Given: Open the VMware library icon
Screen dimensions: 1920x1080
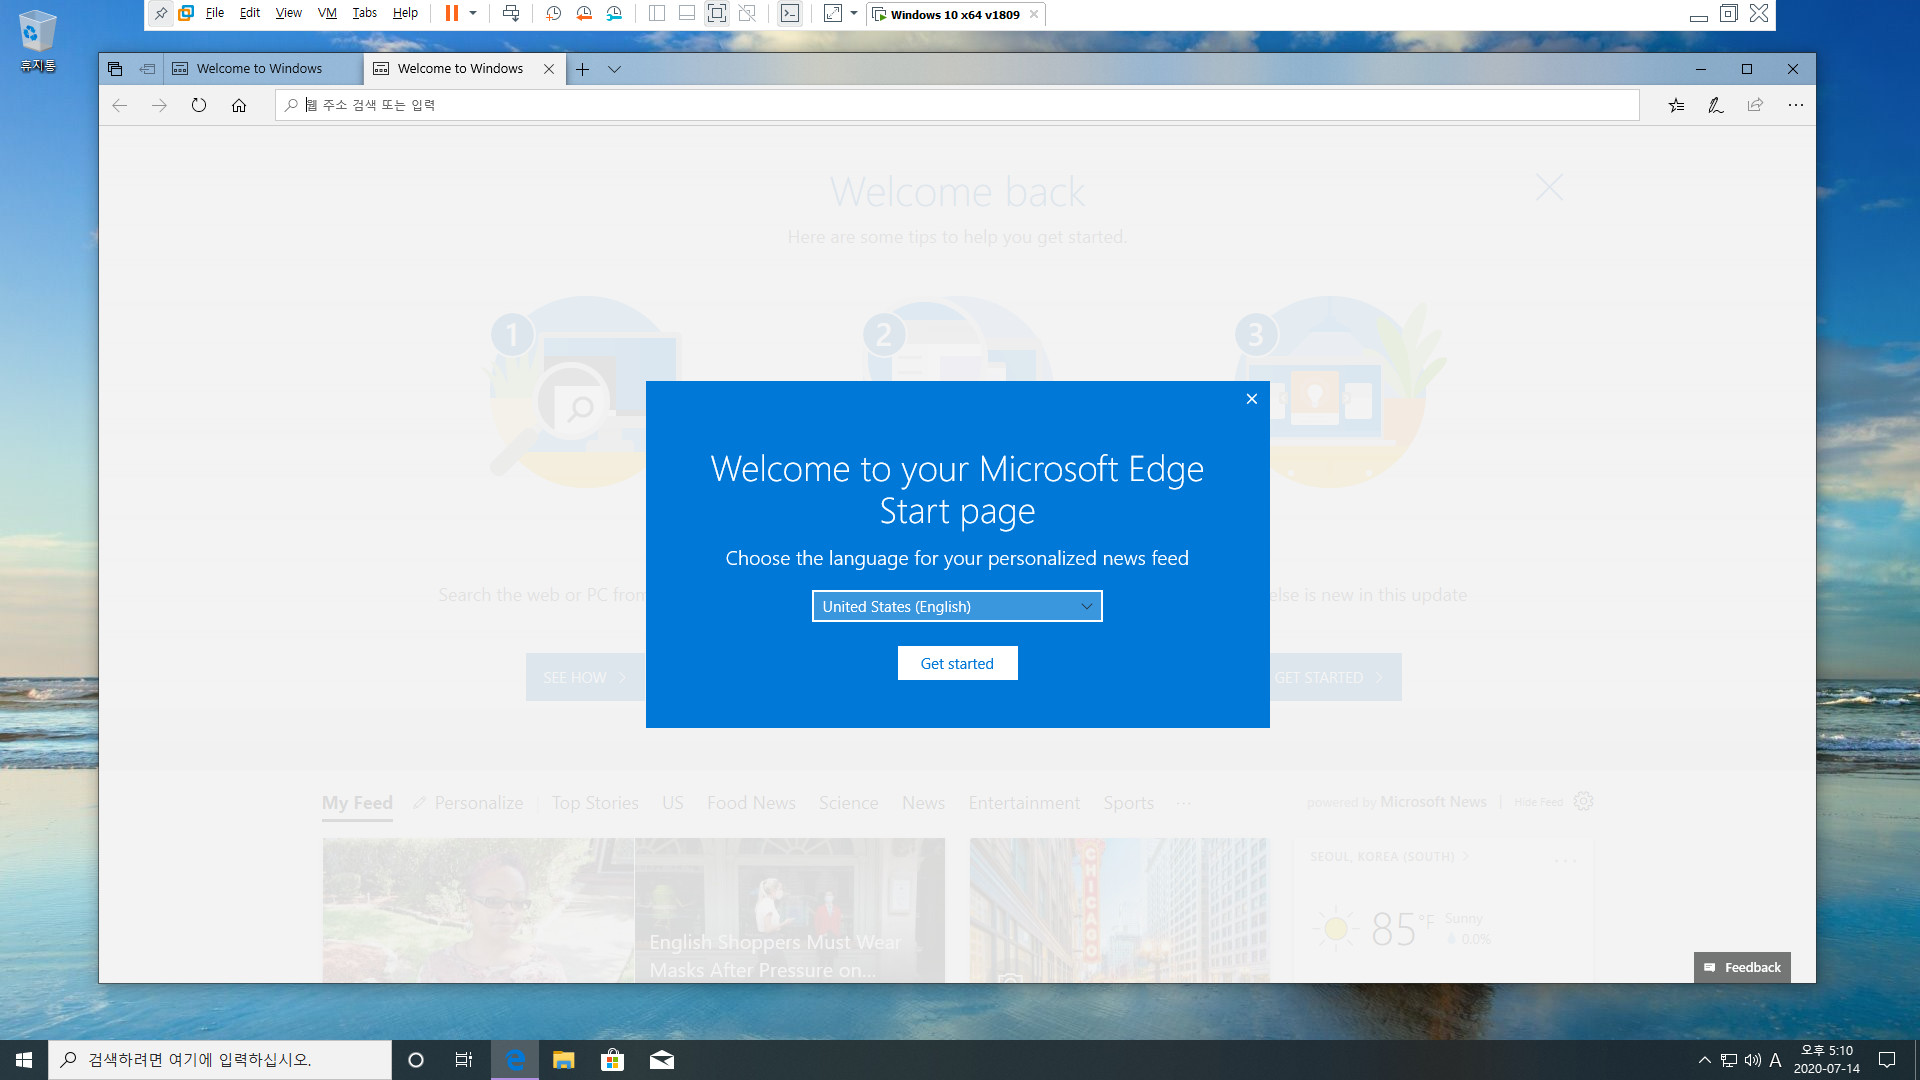Looking at the screenshot, I should point(186,14).
